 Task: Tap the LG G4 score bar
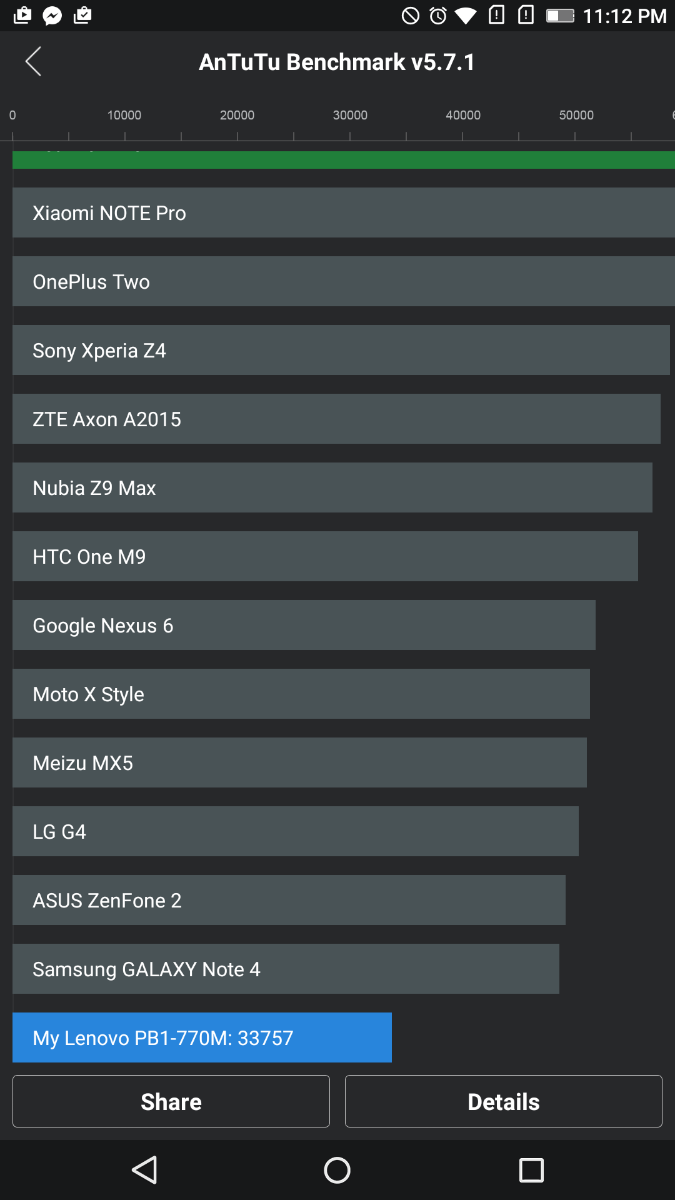(x=295, y=832)
